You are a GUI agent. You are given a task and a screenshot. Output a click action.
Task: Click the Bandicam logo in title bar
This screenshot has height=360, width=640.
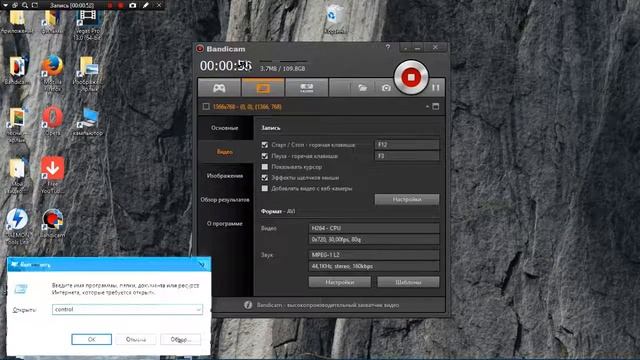pos(200,49)
